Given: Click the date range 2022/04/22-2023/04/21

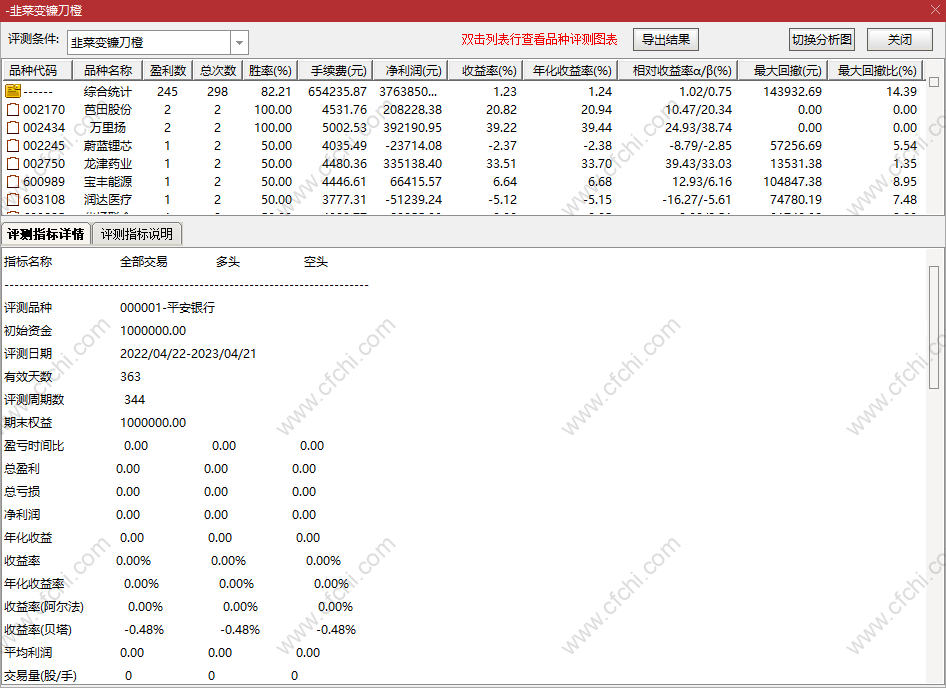Looking at the screenshot, I should [x=188, y=354].
